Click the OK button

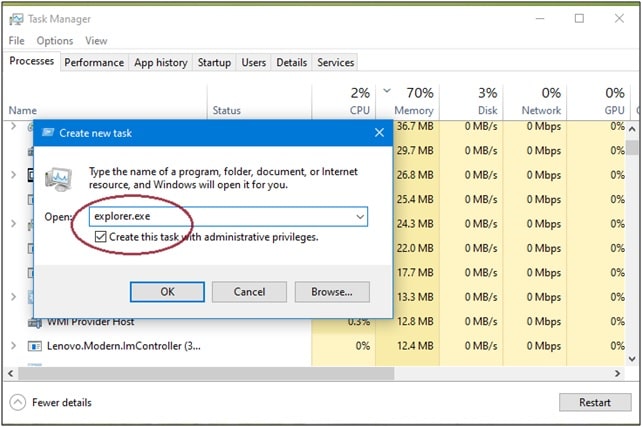167,292
